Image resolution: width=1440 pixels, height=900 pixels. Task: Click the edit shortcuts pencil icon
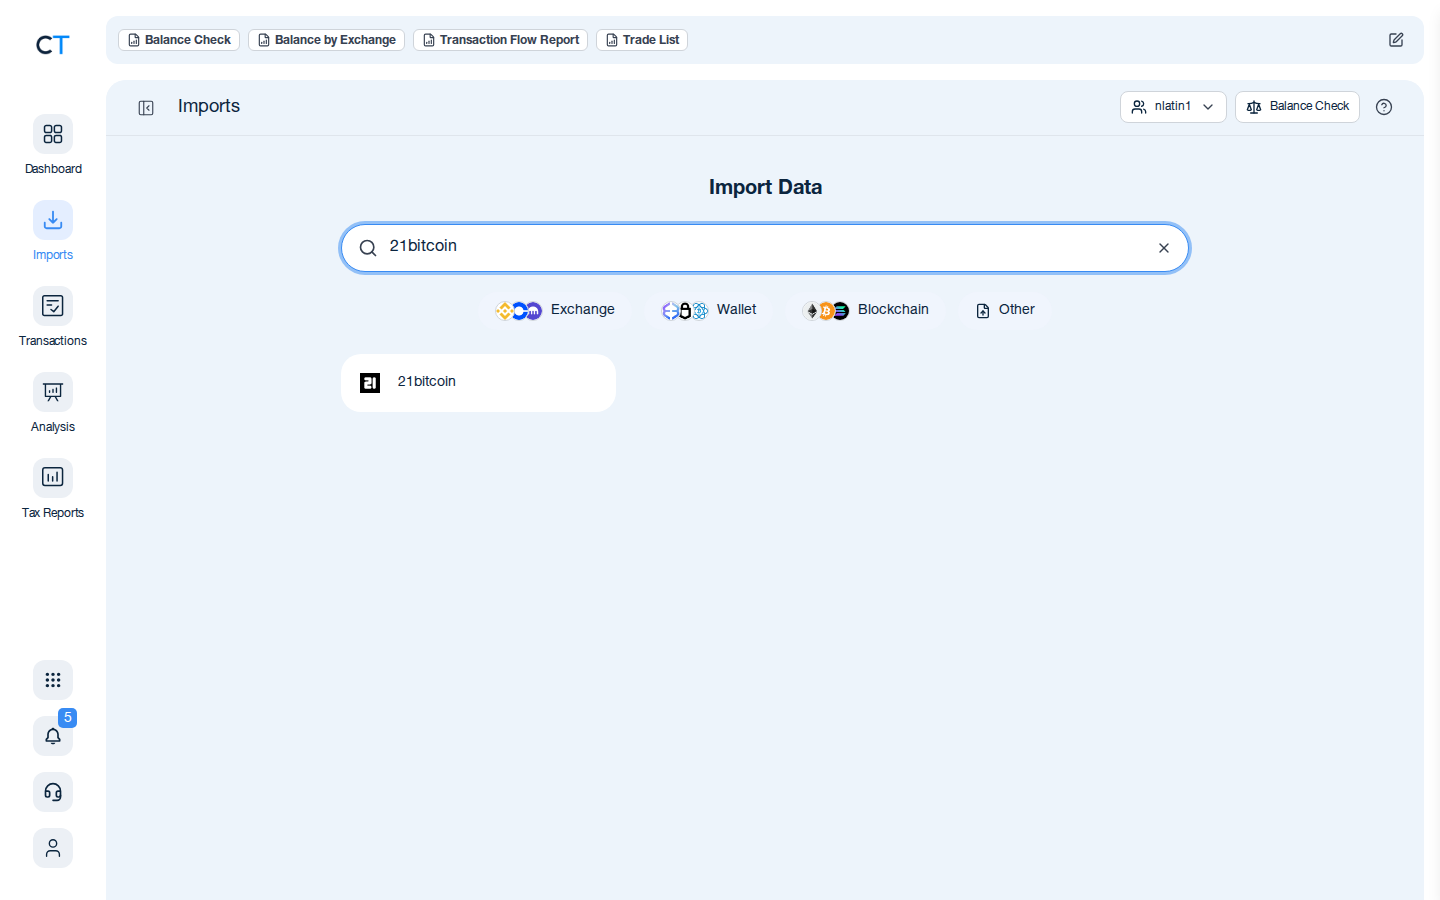(x=1396, y=40)
